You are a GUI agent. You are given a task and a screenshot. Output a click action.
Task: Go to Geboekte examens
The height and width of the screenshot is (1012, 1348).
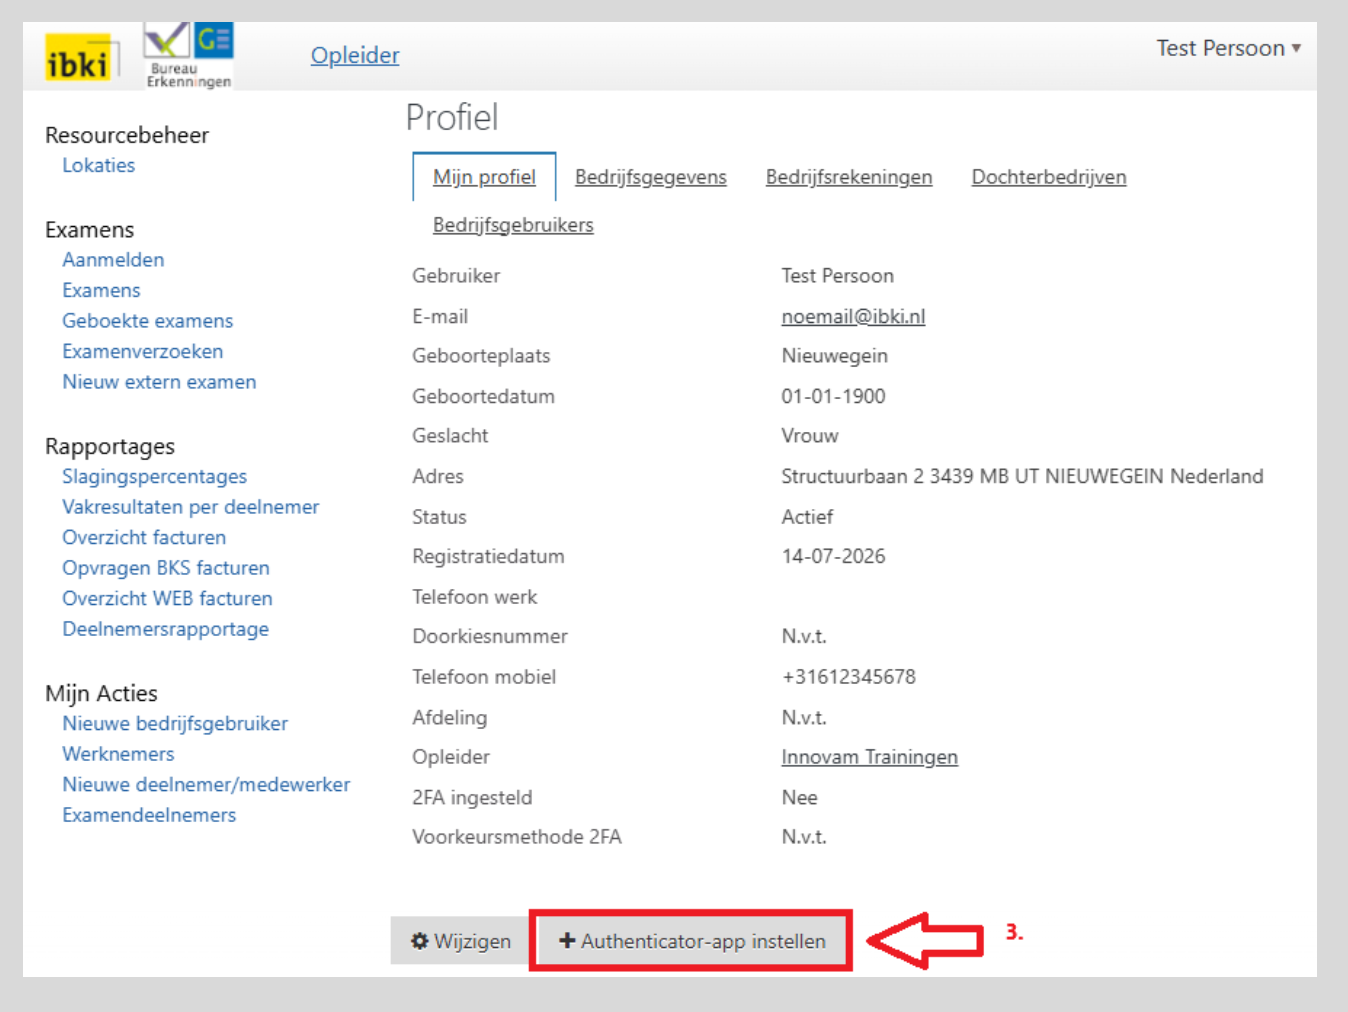(x=148, y=321)
